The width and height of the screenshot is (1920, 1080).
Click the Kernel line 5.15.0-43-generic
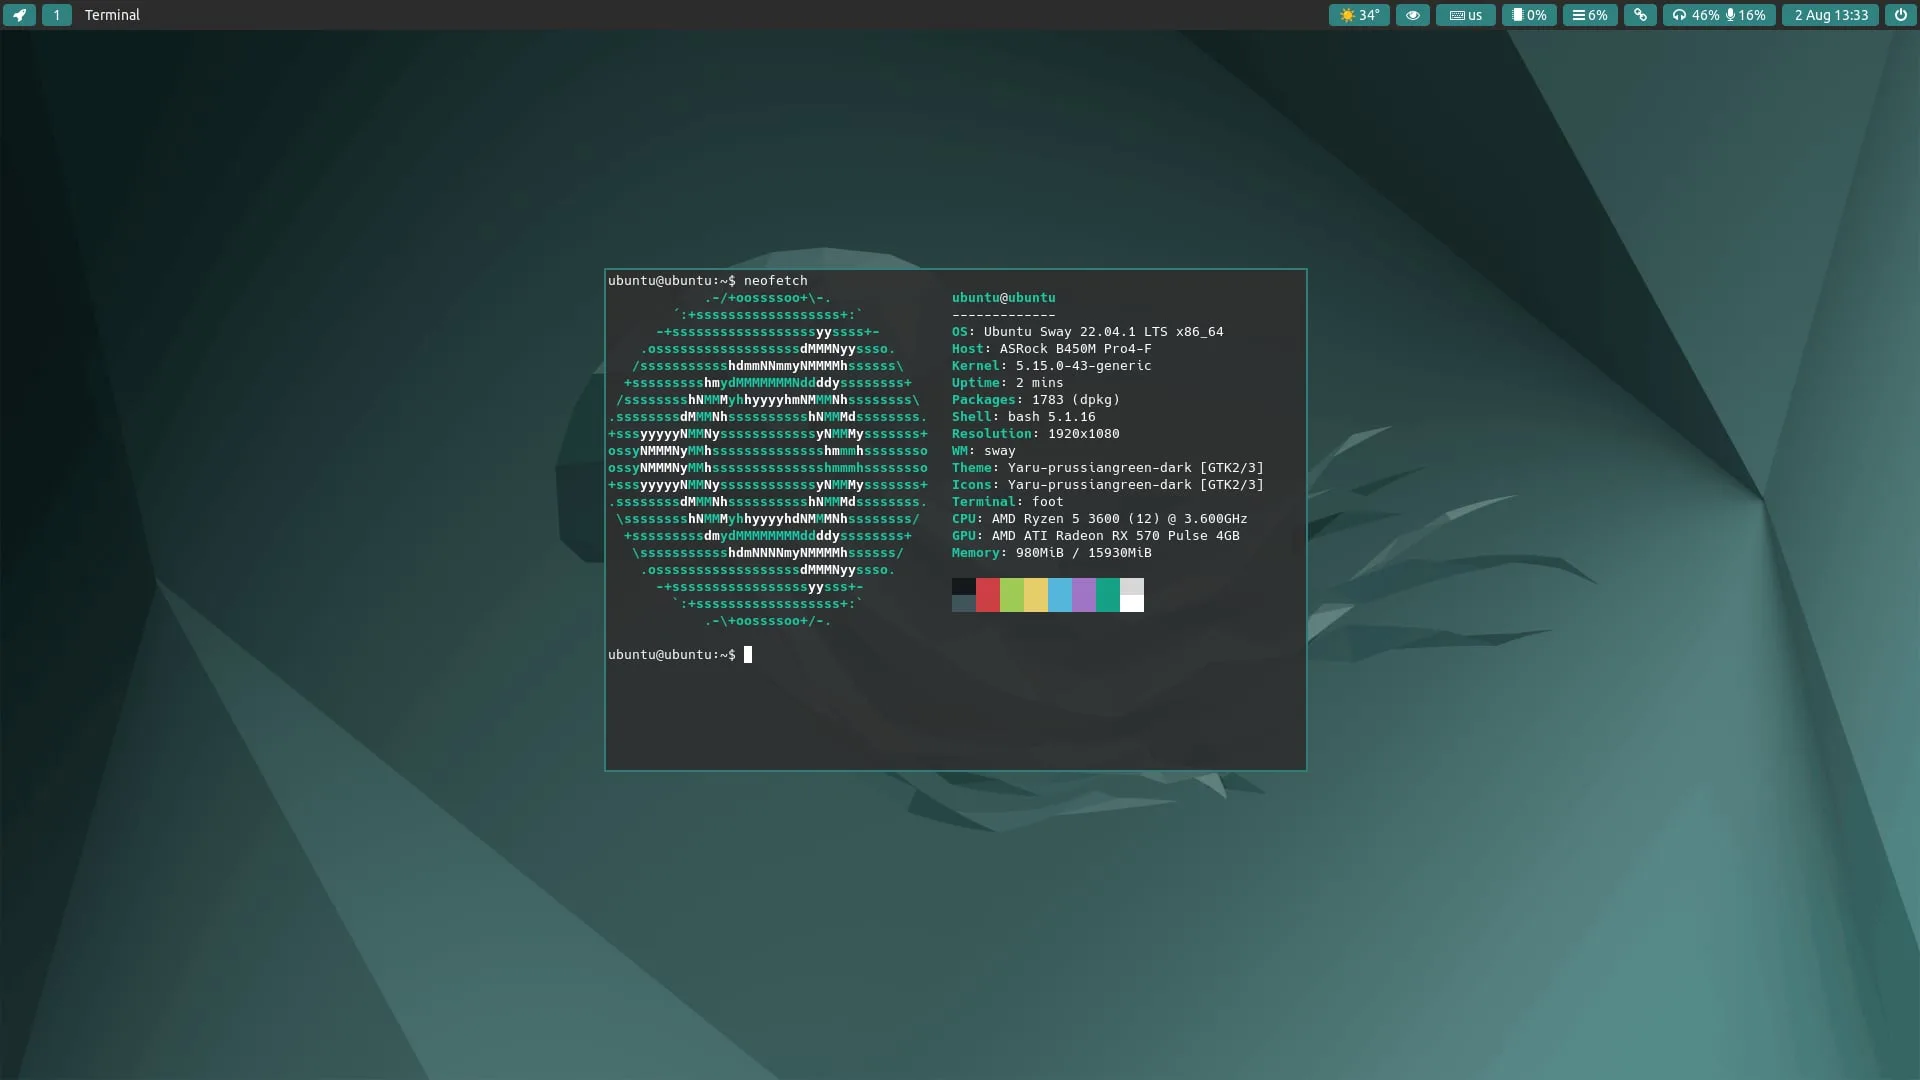(x=1051, y=366)
